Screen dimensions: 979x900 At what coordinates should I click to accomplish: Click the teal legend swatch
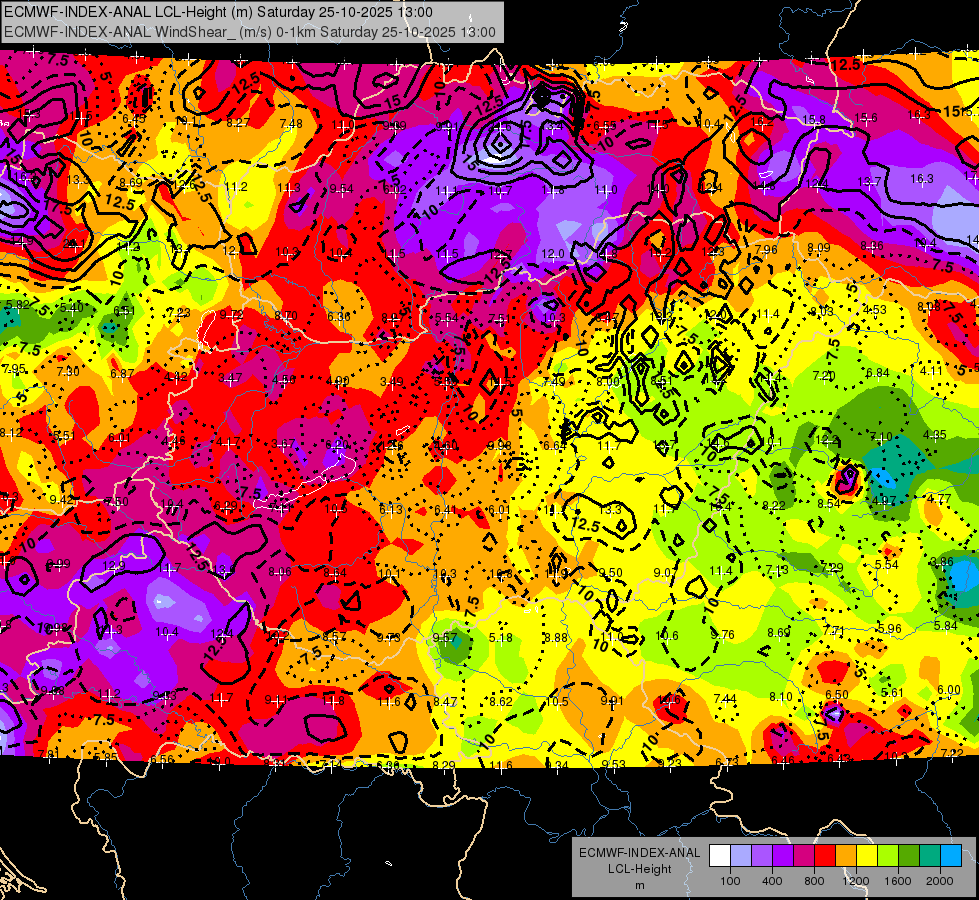click(929, 856)
